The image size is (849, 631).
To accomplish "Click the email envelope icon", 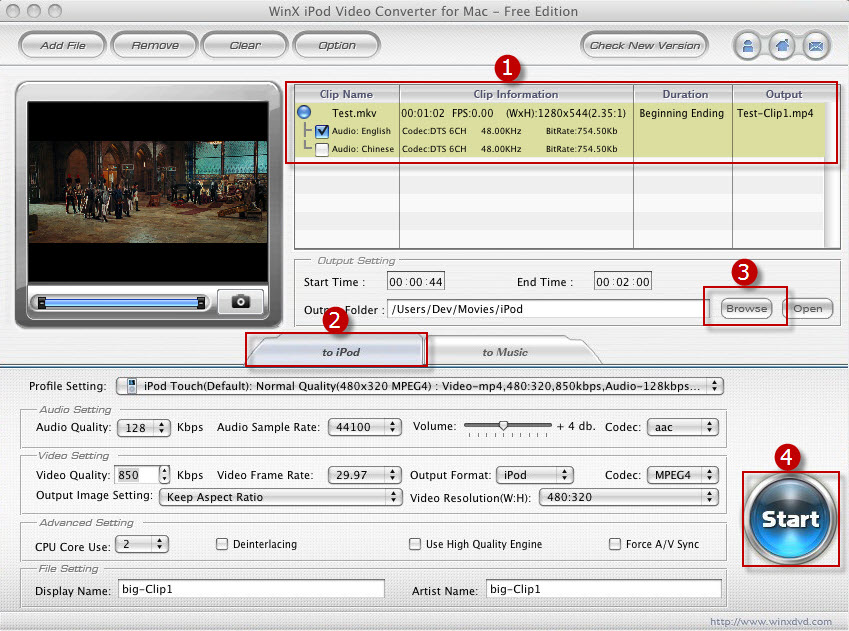I will tap(816, 46).
